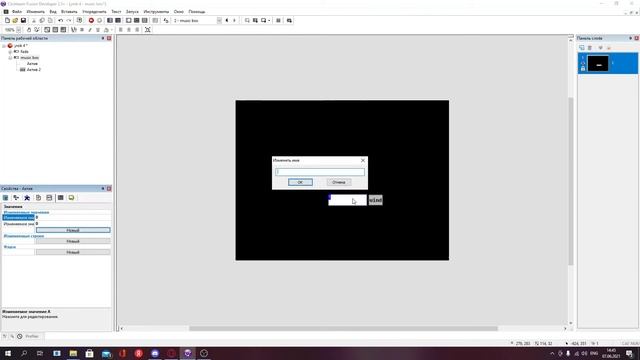Open the Frame Editor toolbar icon
This screenshot has height=360, width=640.
coord(129,20)
